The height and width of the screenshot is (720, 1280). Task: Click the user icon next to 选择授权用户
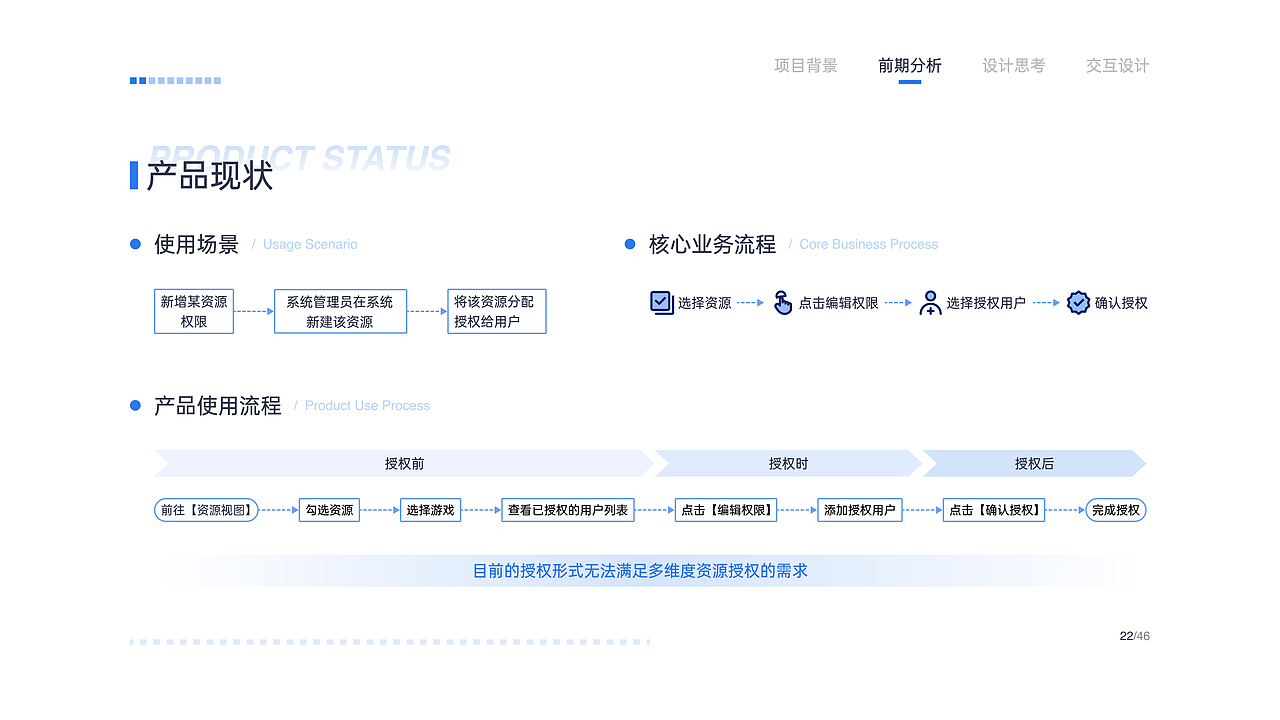[x=931, y=302]
